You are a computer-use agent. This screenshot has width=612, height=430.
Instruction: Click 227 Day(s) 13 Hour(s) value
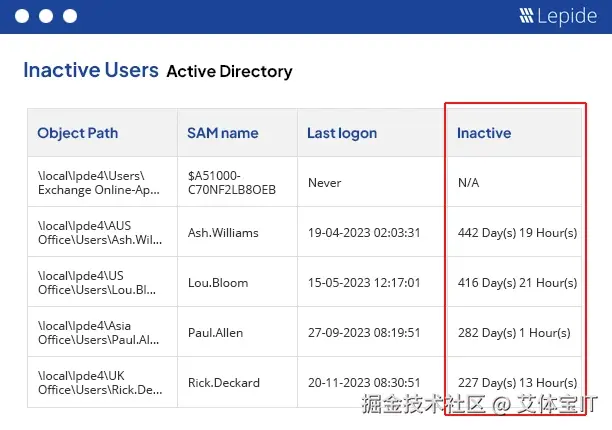[x=518, y=383]
